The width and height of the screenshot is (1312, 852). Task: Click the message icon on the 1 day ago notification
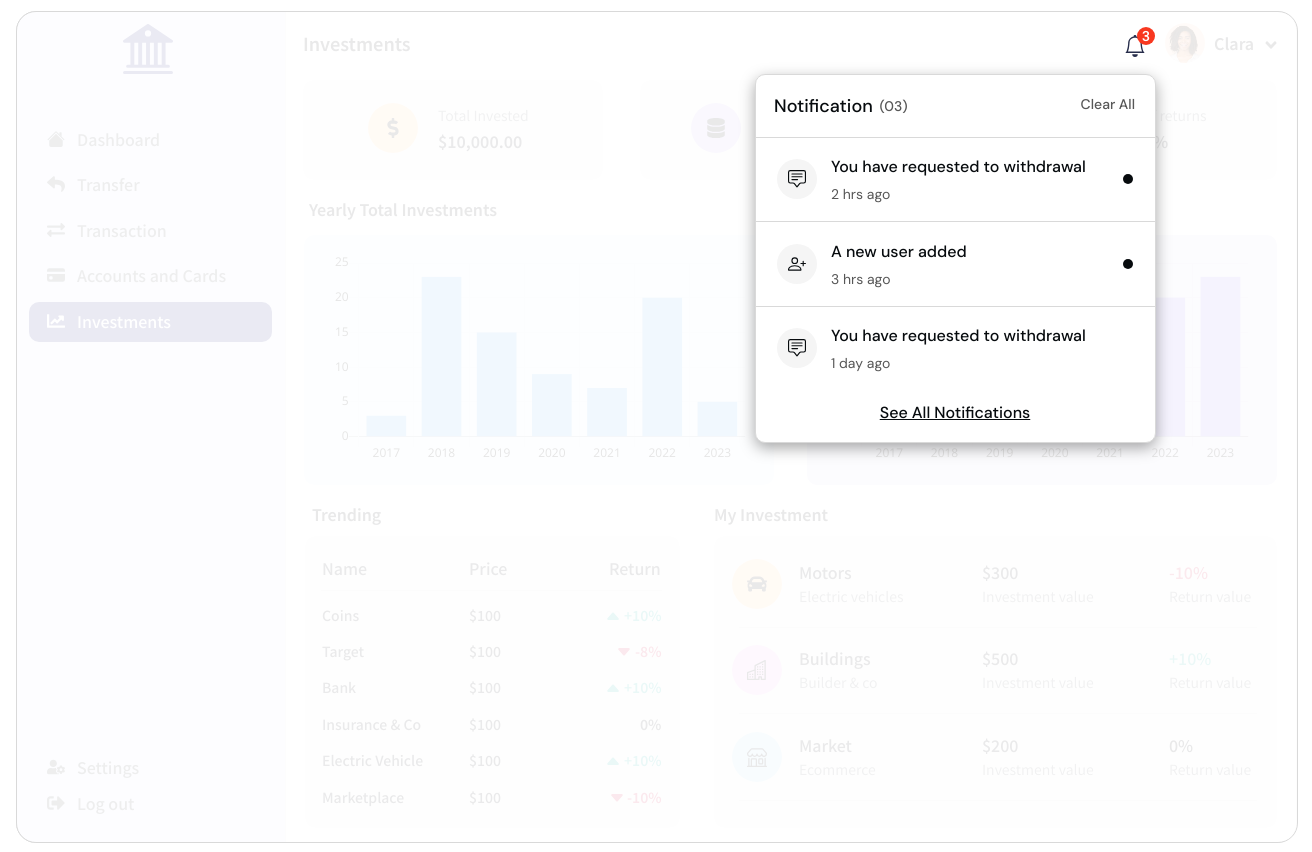pyautogui.click(x=797, y=347)
